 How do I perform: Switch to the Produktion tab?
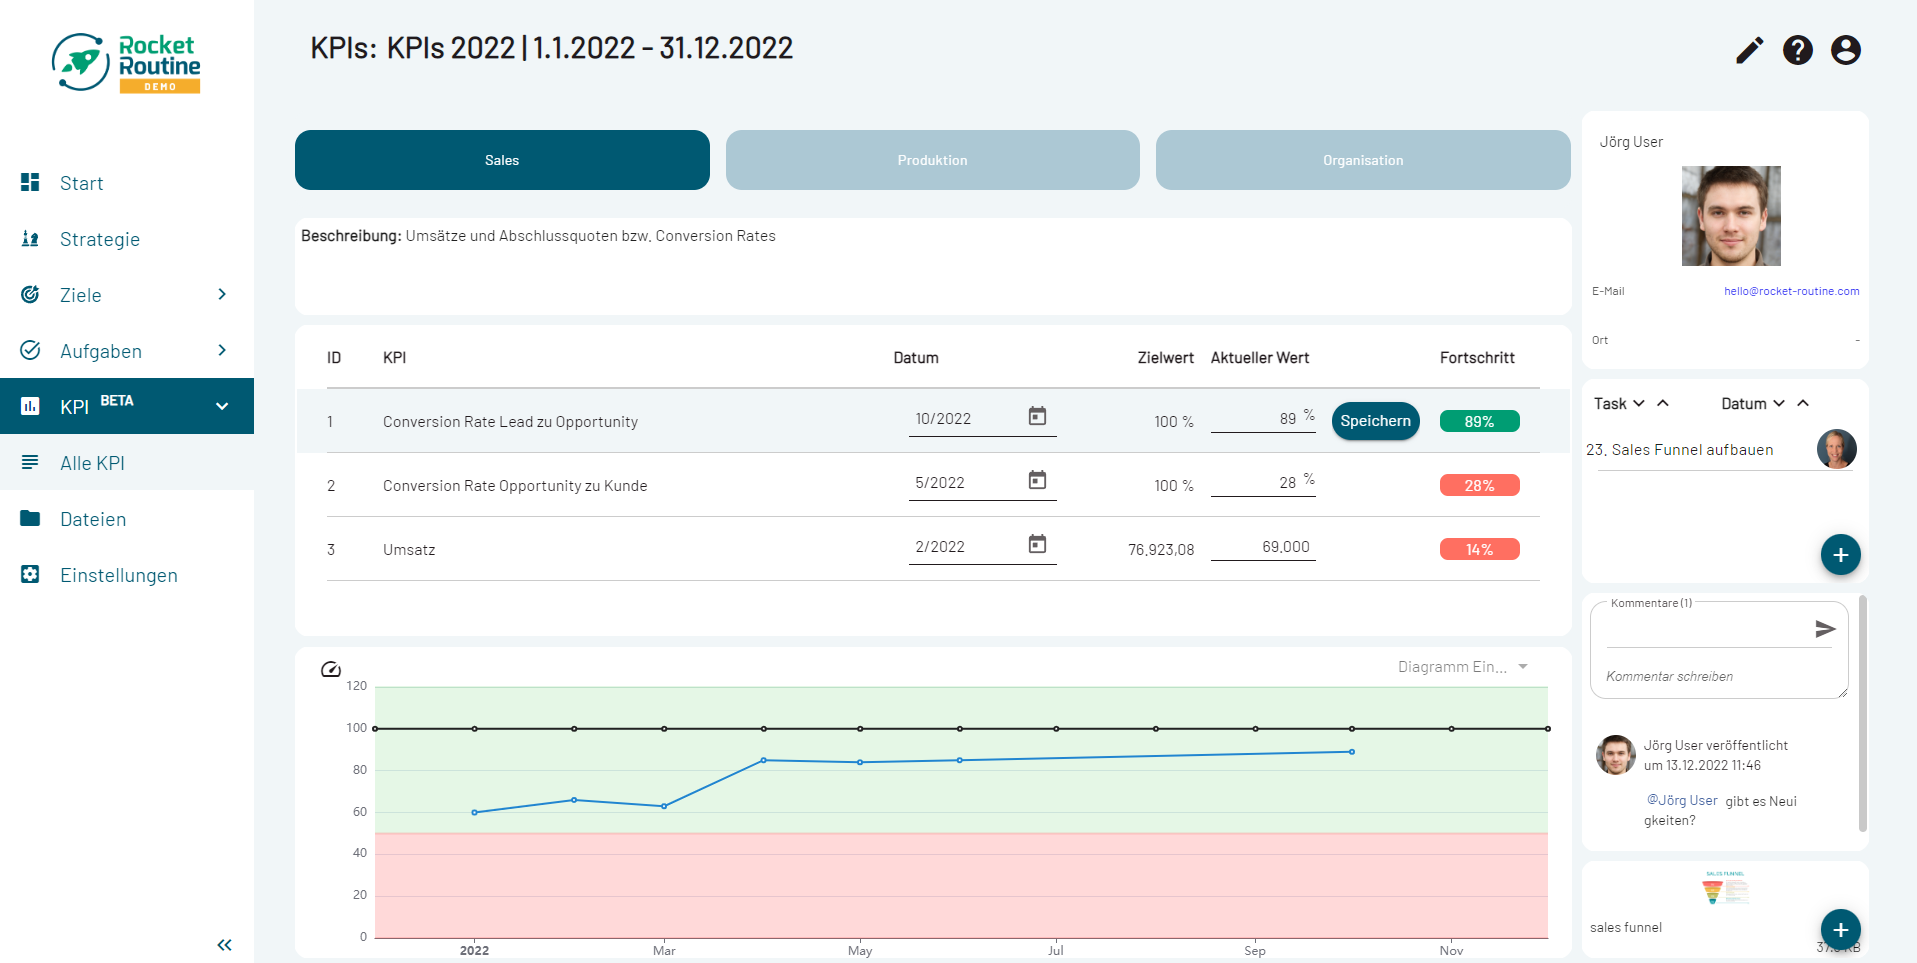click(x=932, y=160)
